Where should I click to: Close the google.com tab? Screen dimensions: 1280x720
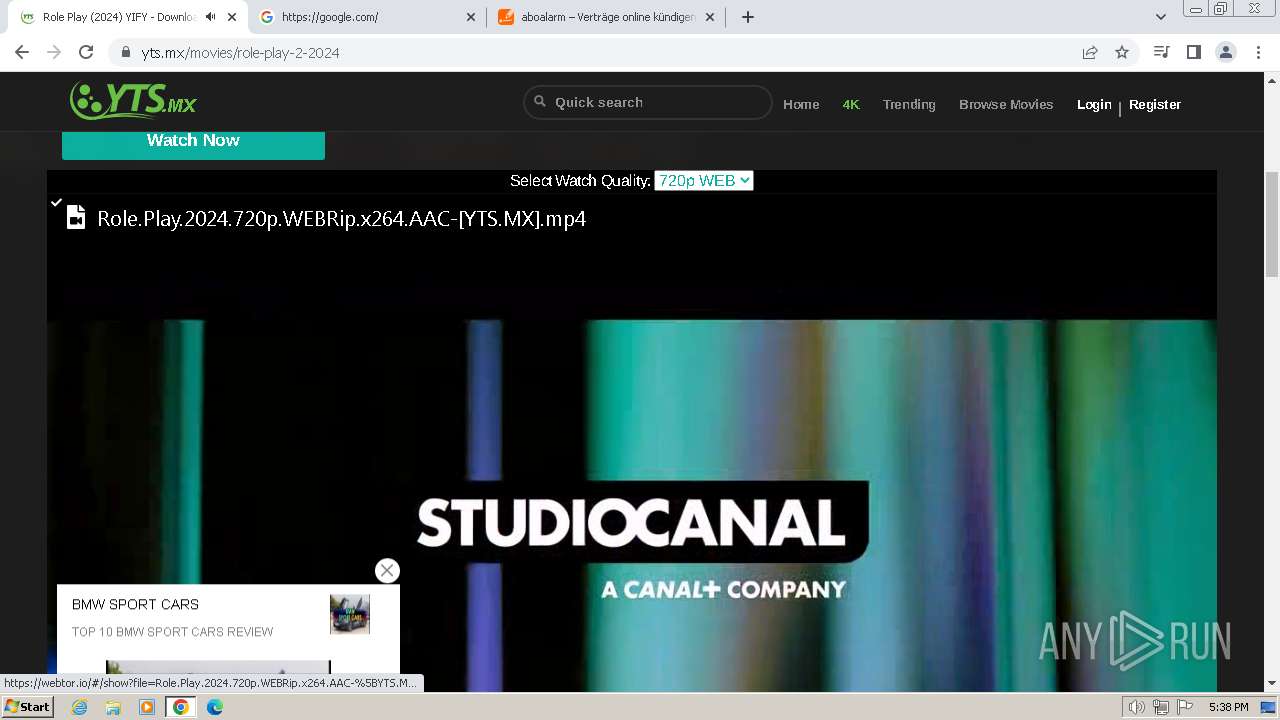(471, 17)
